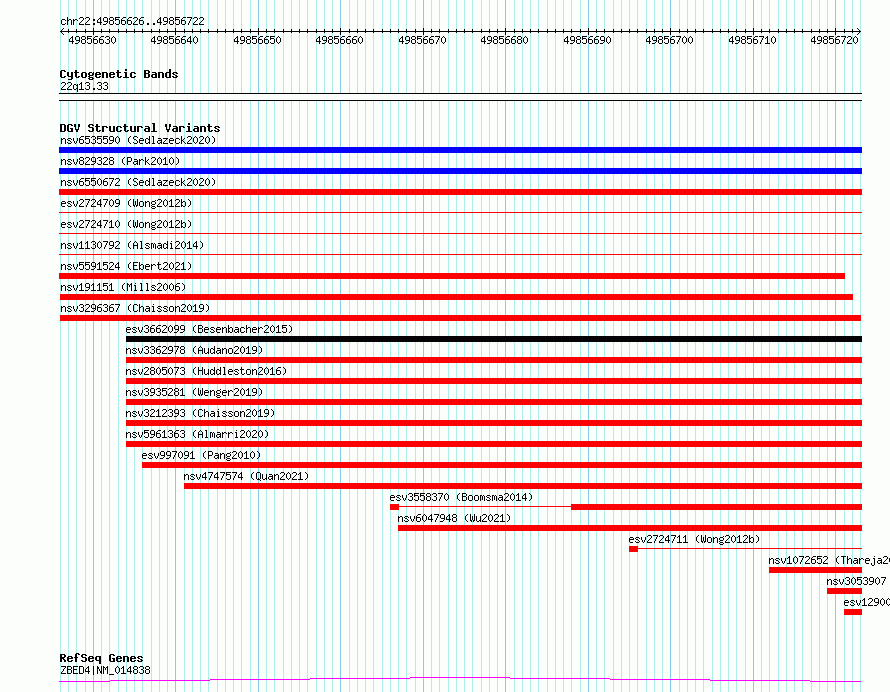Select nsv4747574 (Quan2021) label

(246, 476)
